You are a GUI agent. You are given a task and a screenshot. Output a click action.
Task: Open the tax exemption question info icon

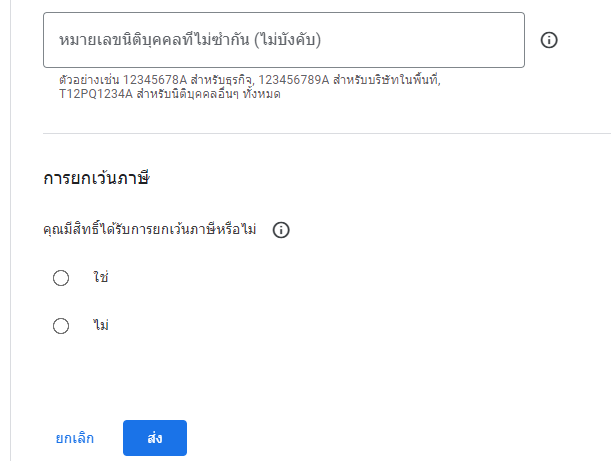[281, 230]
